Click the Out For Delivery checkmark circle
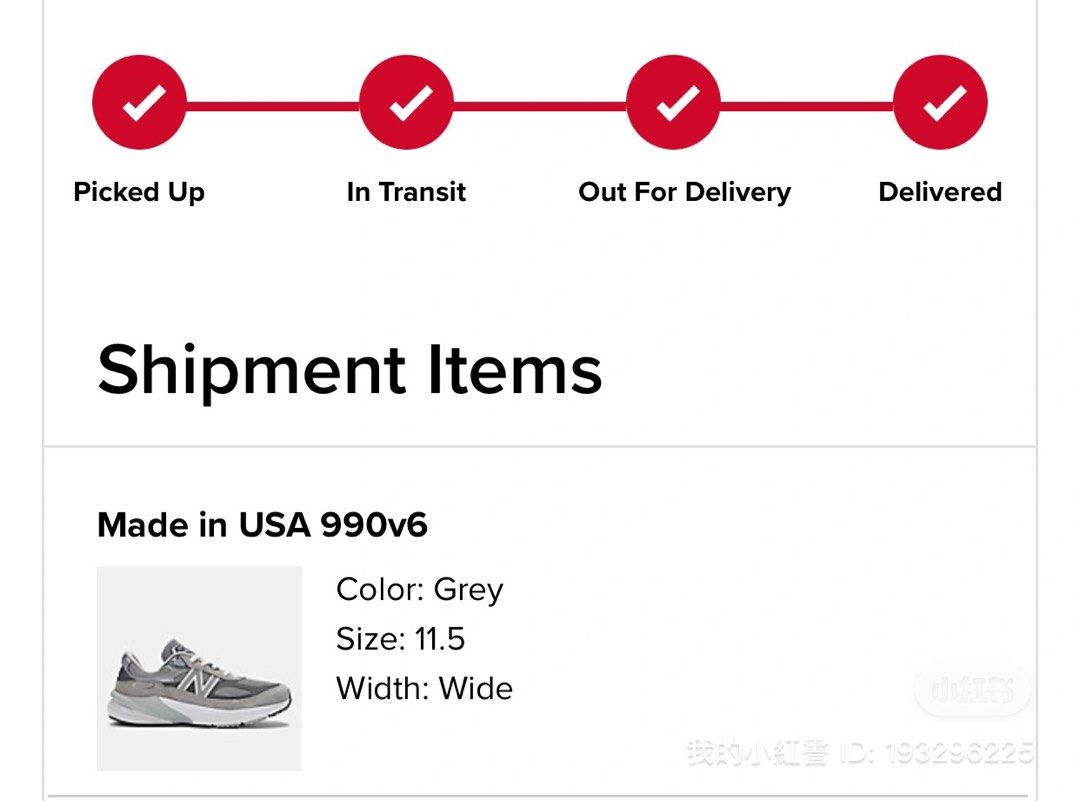 (x=673, y=102)
